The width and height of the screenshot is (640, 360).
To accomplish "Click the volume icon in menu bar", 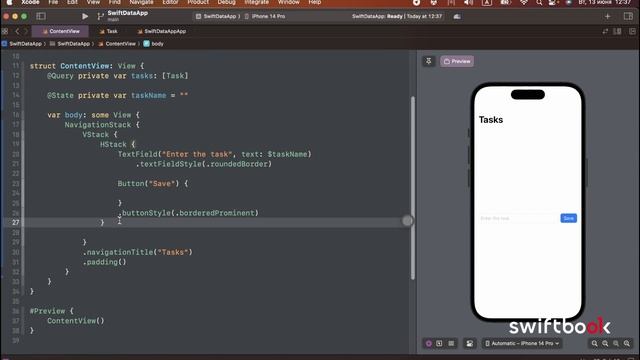I will [469, 2].
